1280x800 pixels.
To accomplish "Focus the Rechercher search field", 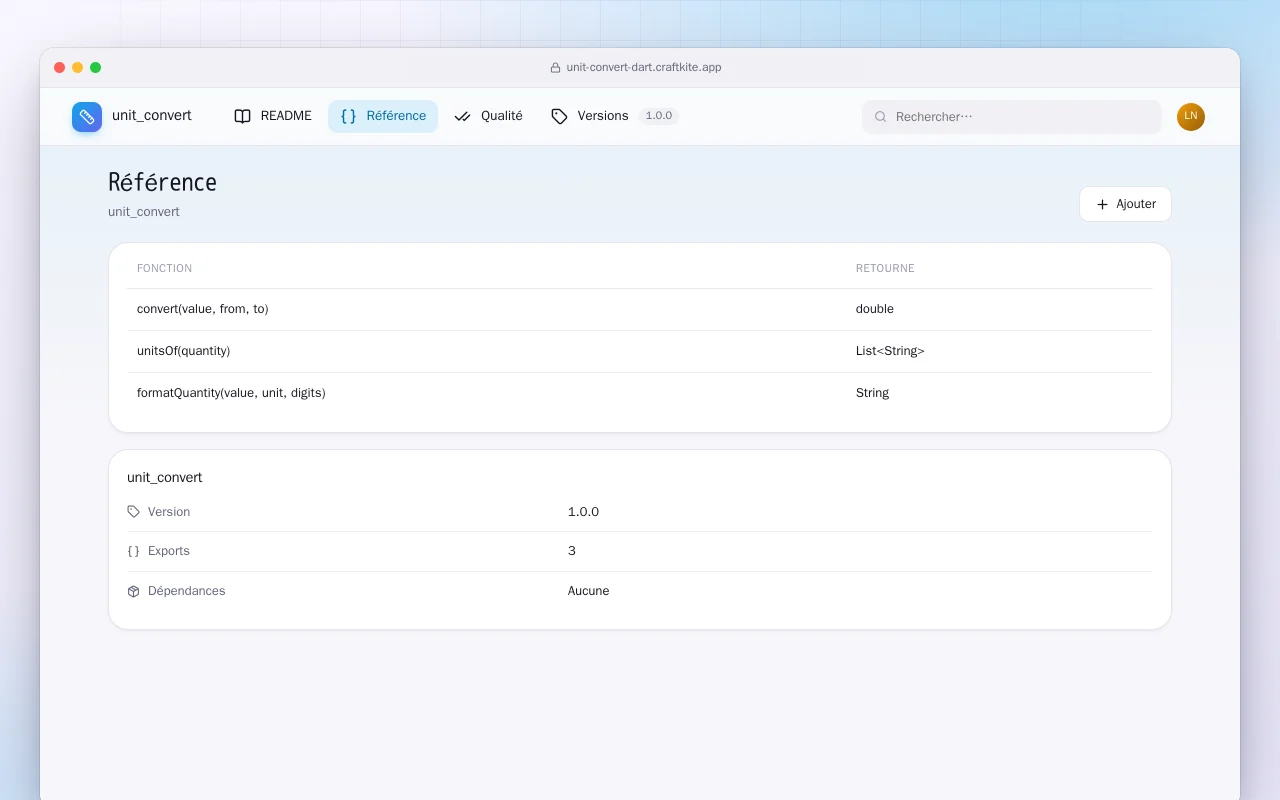I will (x=1012, y=117).
